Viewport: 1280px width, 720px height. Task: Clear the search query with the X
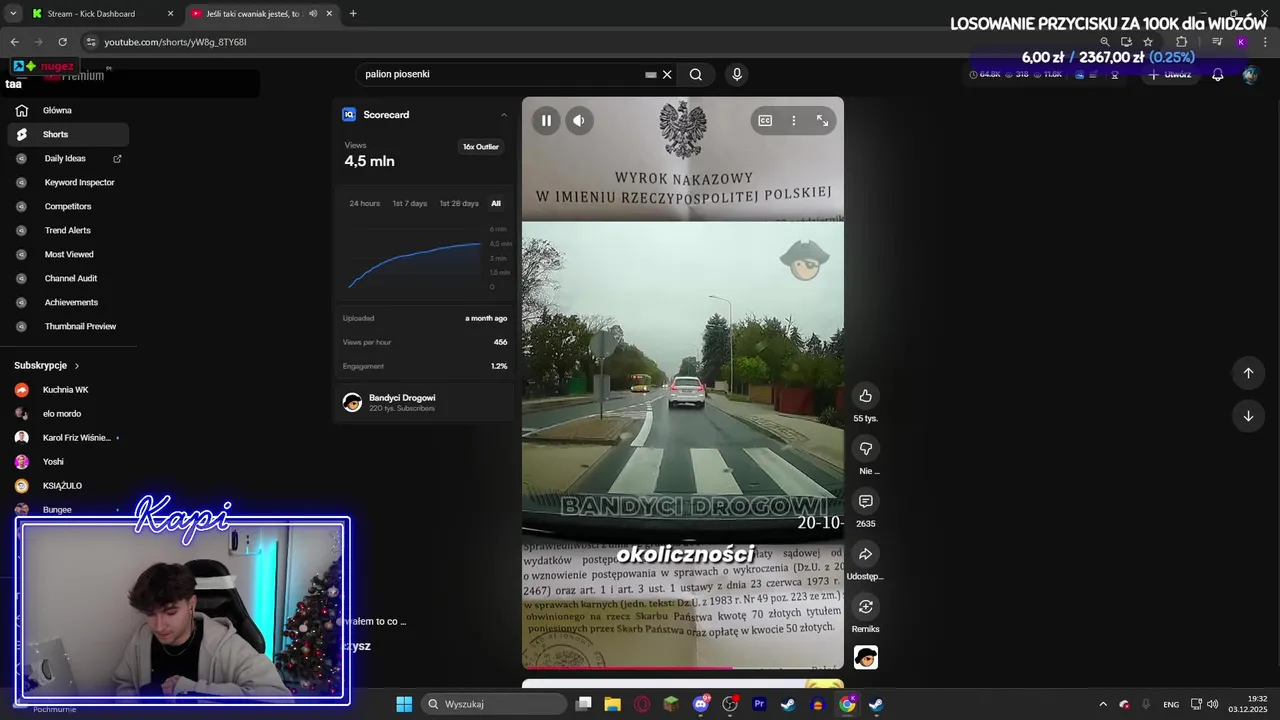(667, 74)
